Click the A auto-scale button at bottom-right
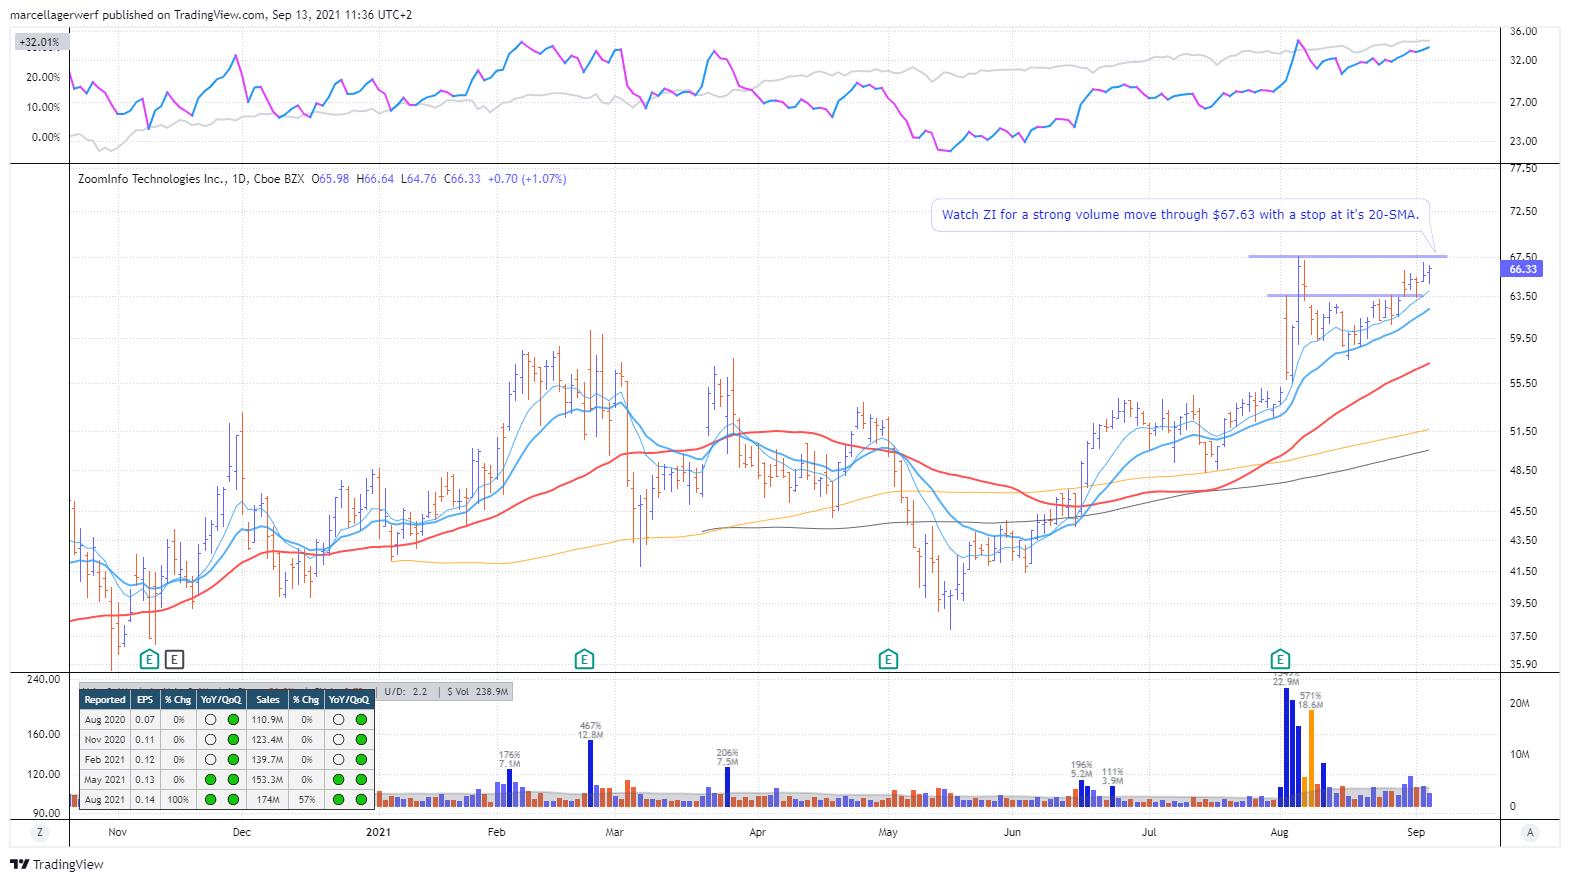 (x=1530, y=832)
